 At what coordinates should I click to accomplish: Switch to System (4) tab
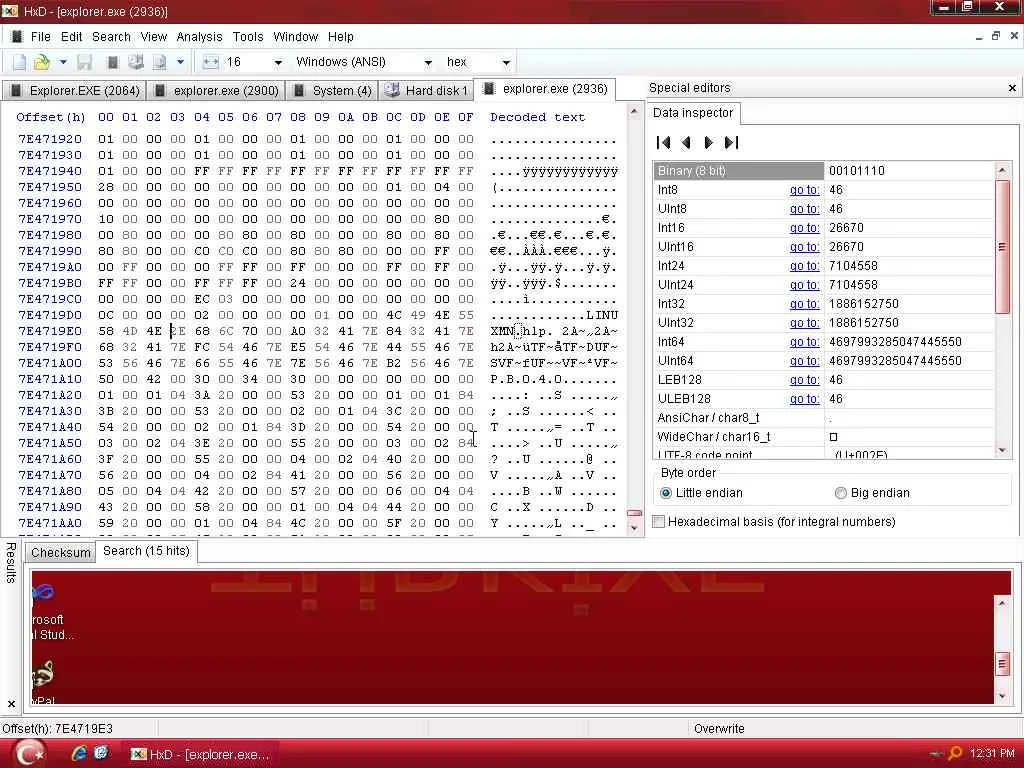click(x=332, y=90)
